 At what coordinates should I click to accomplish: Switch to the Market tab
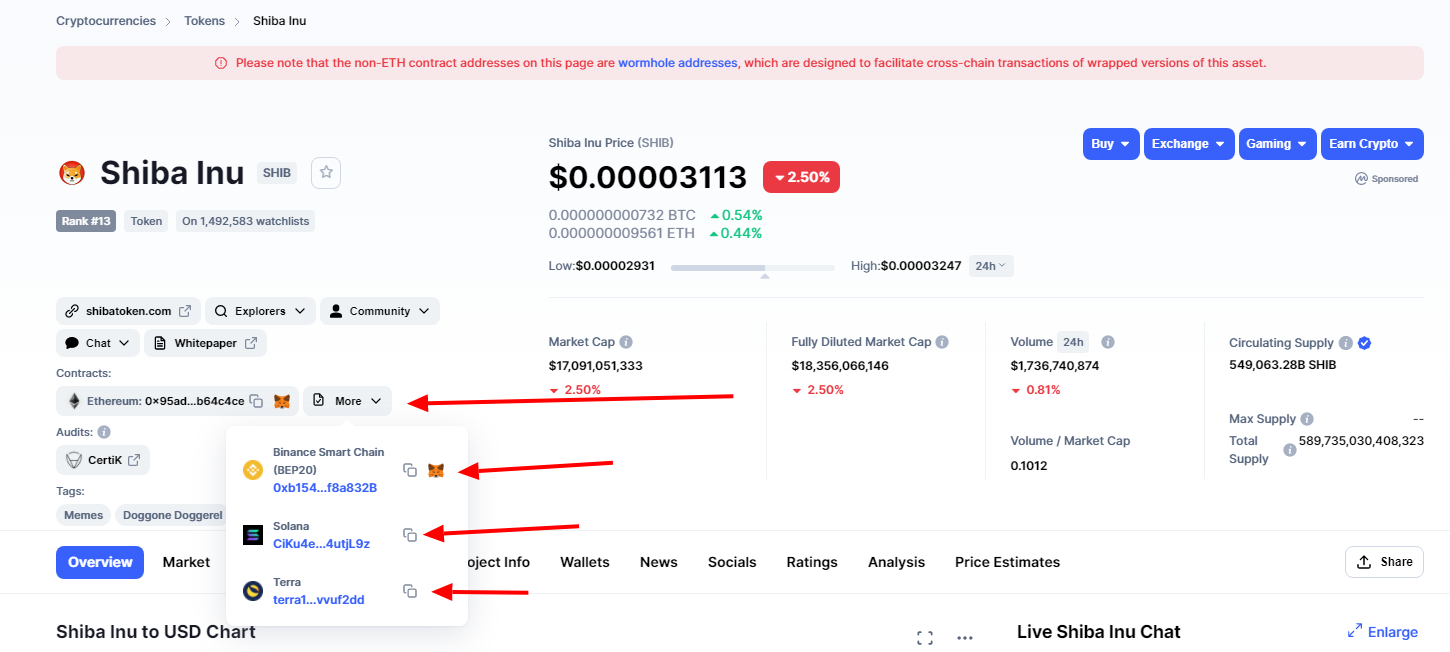(x=186, y=562)
